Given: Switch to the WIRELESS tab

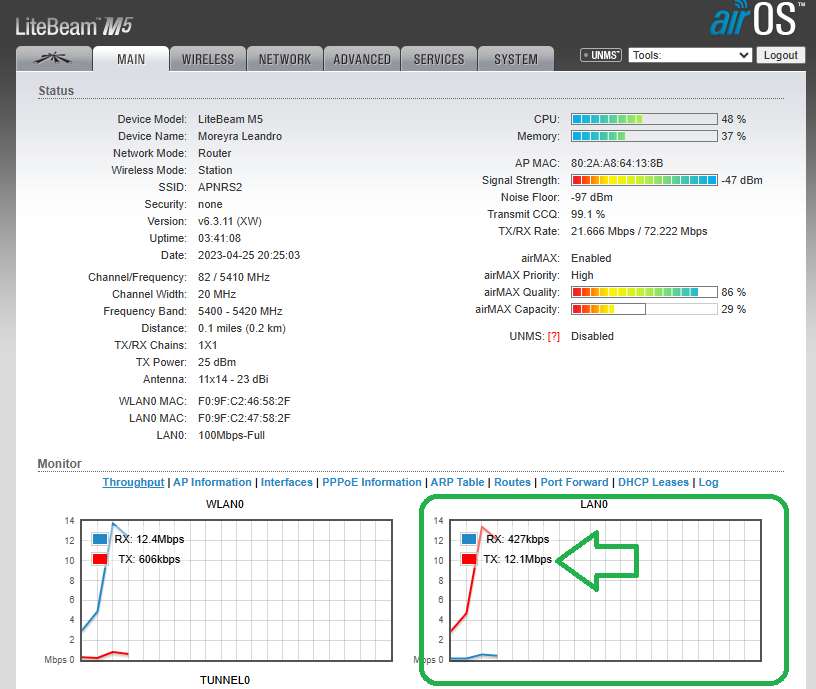Looking at the screenshot, I should click(207, 59).
